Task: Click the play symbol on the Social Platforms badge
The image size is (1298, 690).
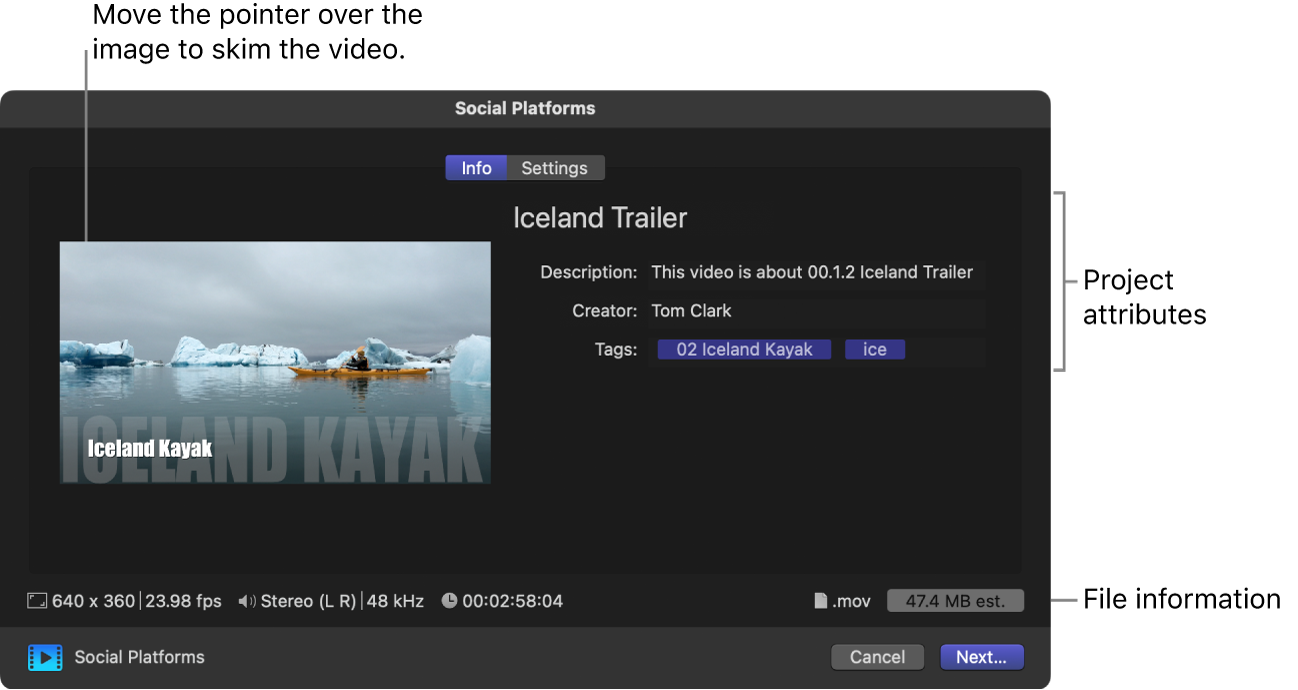Action: pyautogui.click(x=47, y=657)
